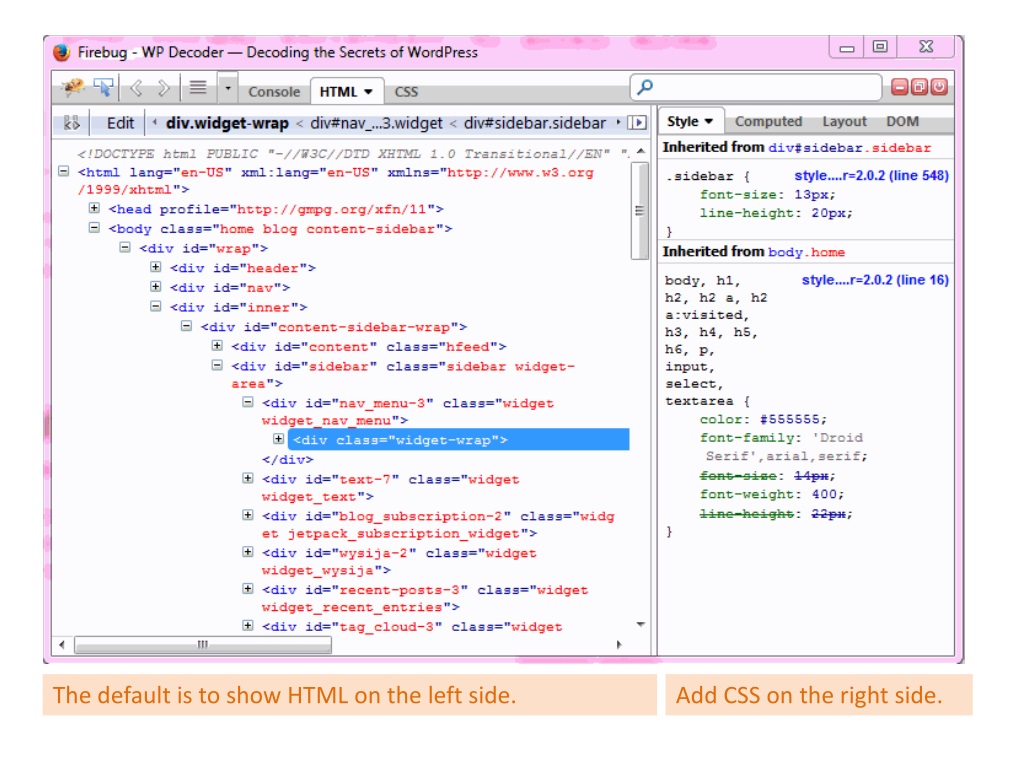Expand the text-7 widget node
Viewport: 1024px width, 768px height.
tap(248, 478)
